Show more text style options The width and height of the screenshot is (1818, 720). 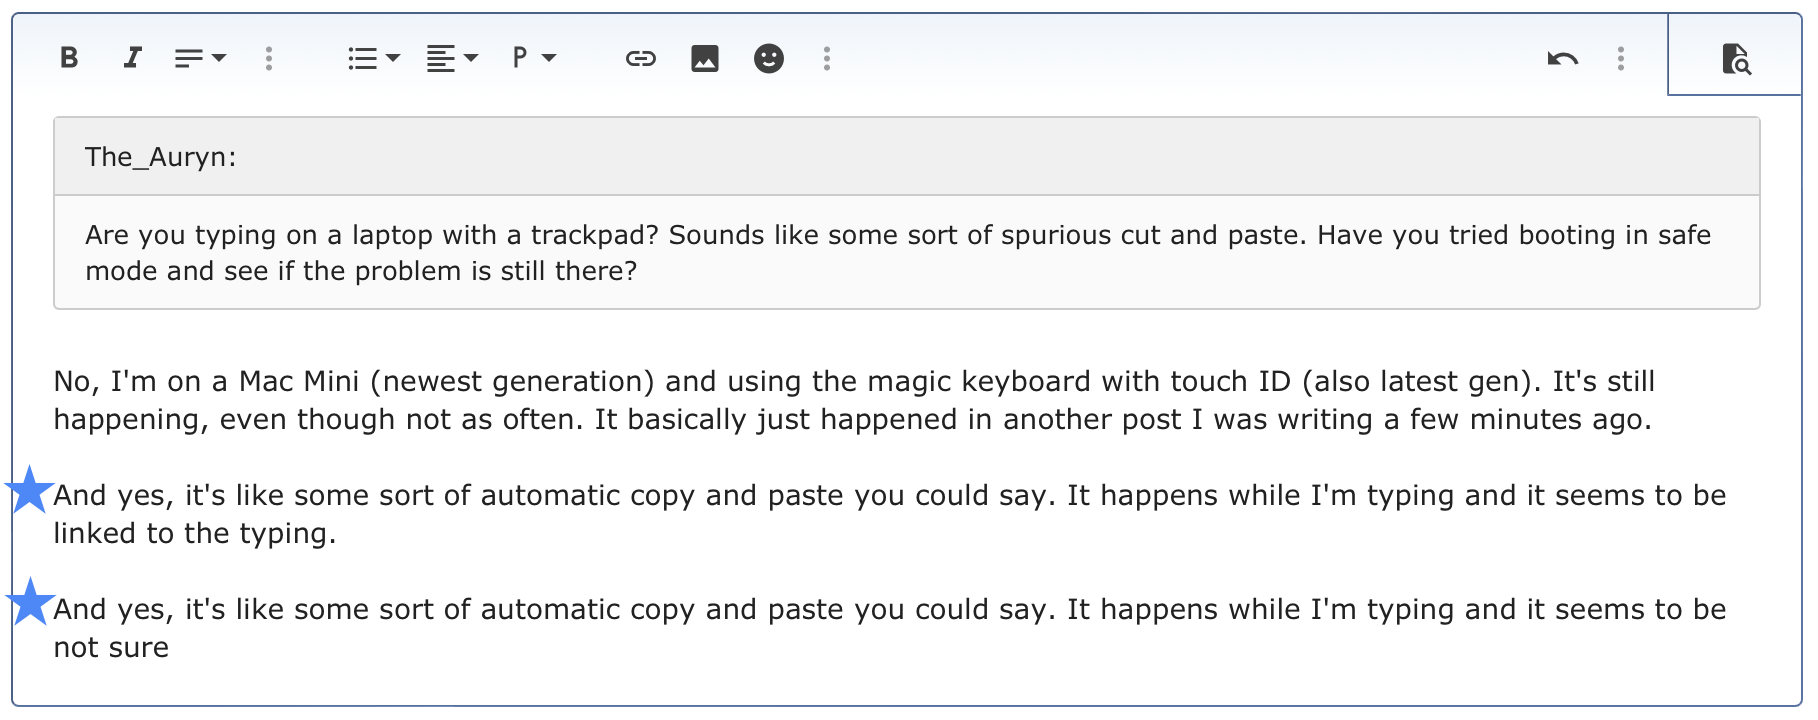click(x=269, y=58)
